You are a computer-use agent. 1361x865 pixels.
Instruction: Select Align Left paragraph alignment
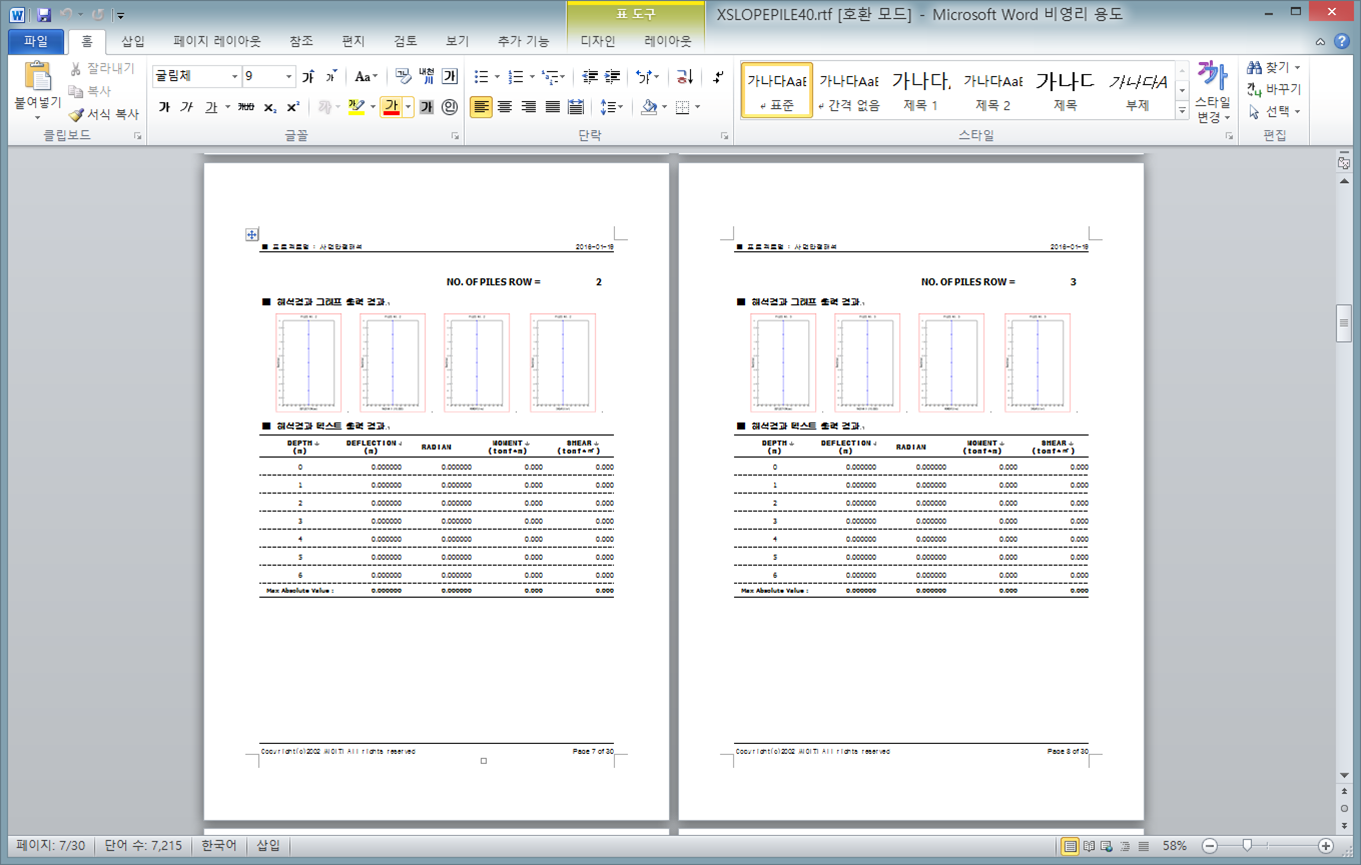click(x=481, y=107)
